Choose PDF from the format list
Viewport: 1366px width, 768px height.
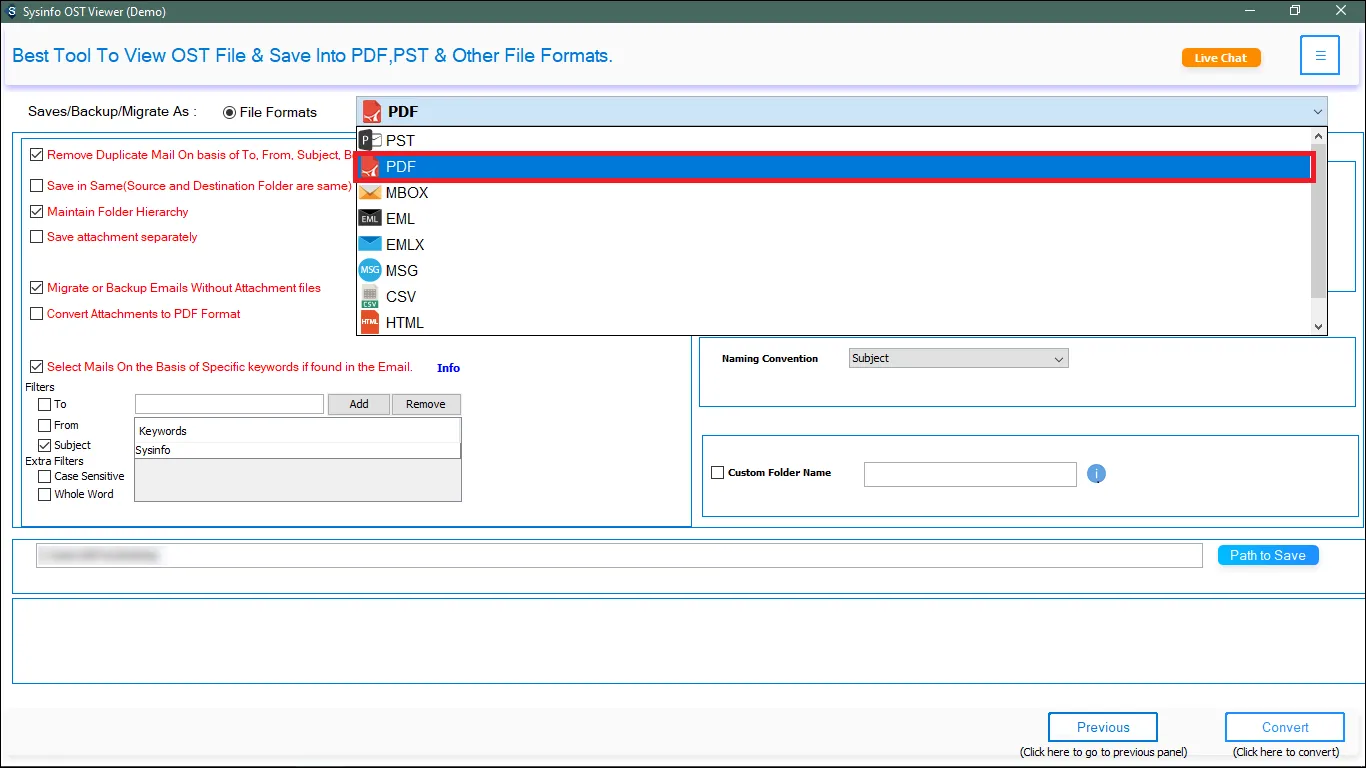pyautogui.click(x=834, y=167)
